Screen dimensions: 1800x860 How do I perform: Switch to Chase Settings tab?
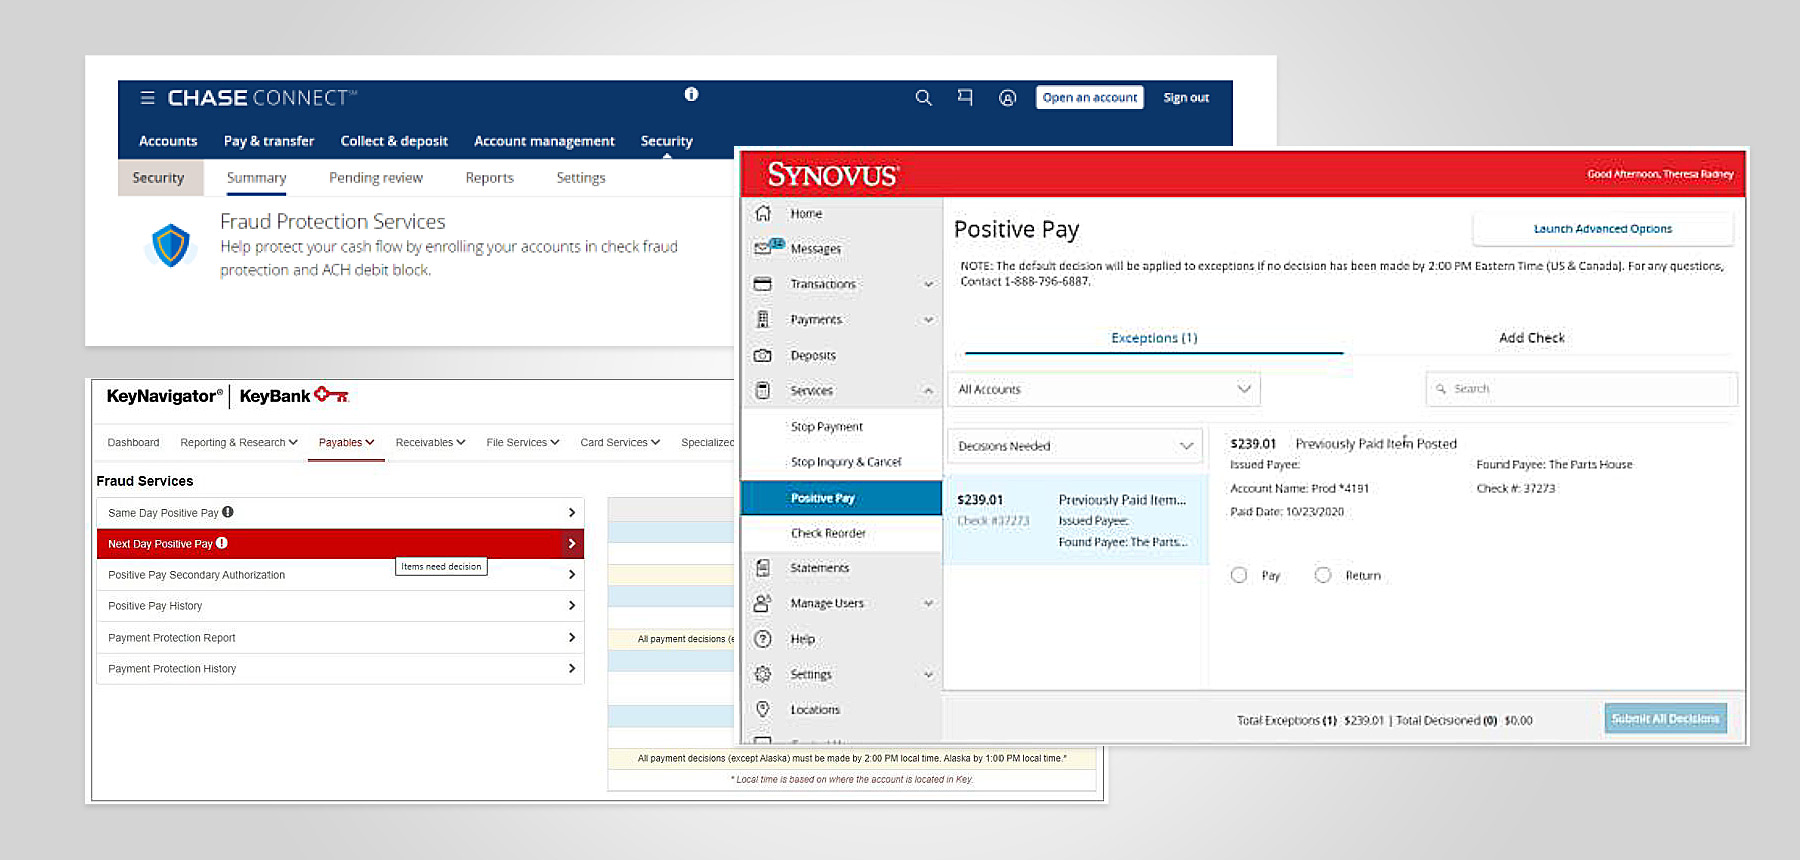[x=581, y=178]
